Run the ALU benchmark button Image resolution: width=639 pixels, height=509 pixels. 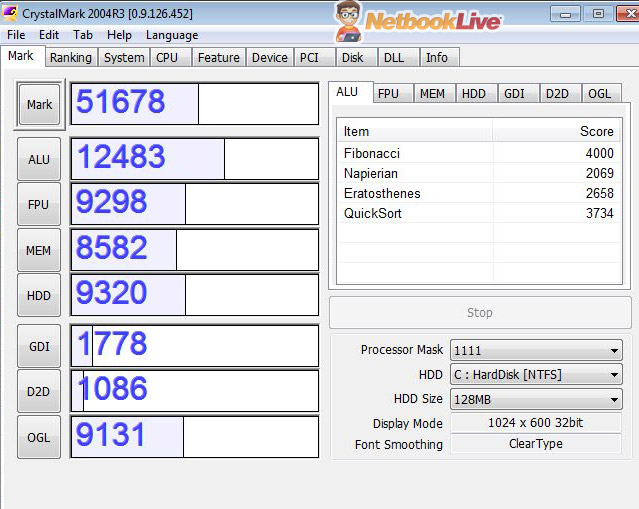point(39,159)
